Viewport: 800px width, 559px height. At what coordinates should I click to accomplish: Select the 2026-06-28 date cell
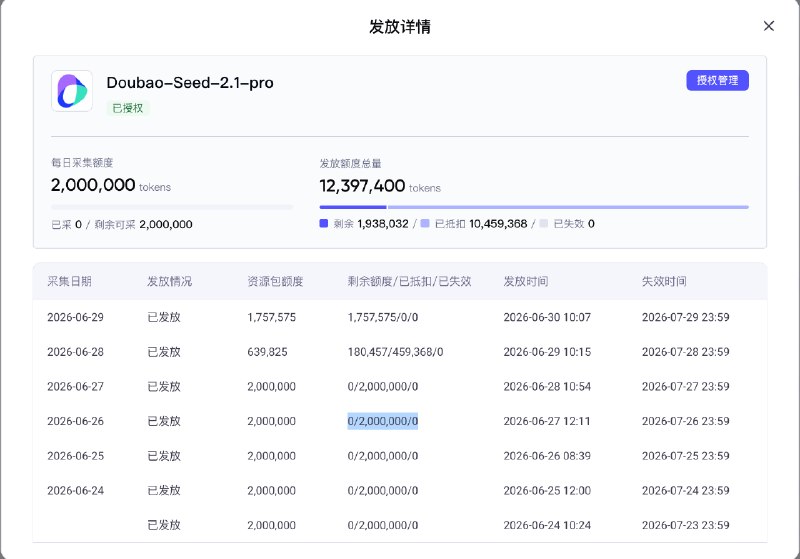[x=76, y=352]
